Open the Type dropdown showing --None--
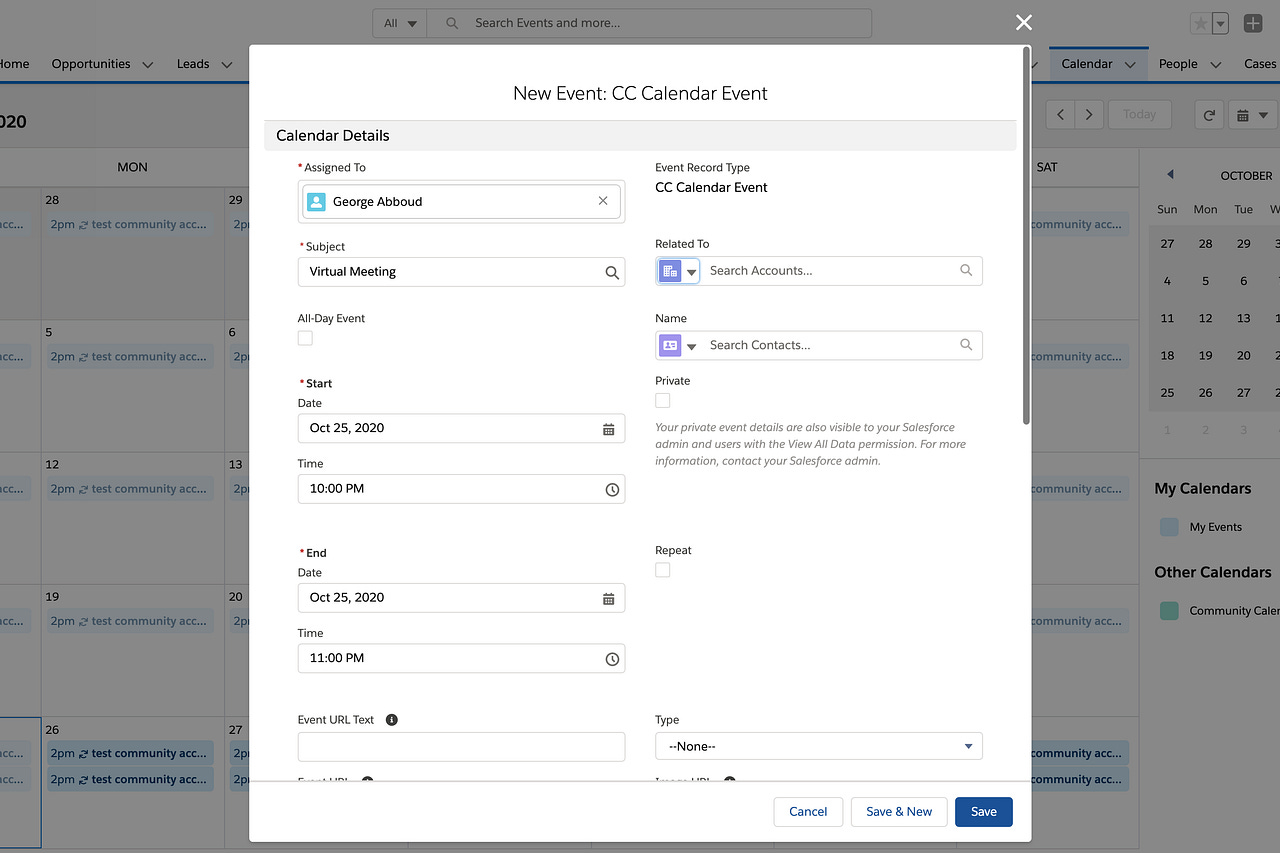1280x853 pixels. pyautogui.click(x=818, y=745)
